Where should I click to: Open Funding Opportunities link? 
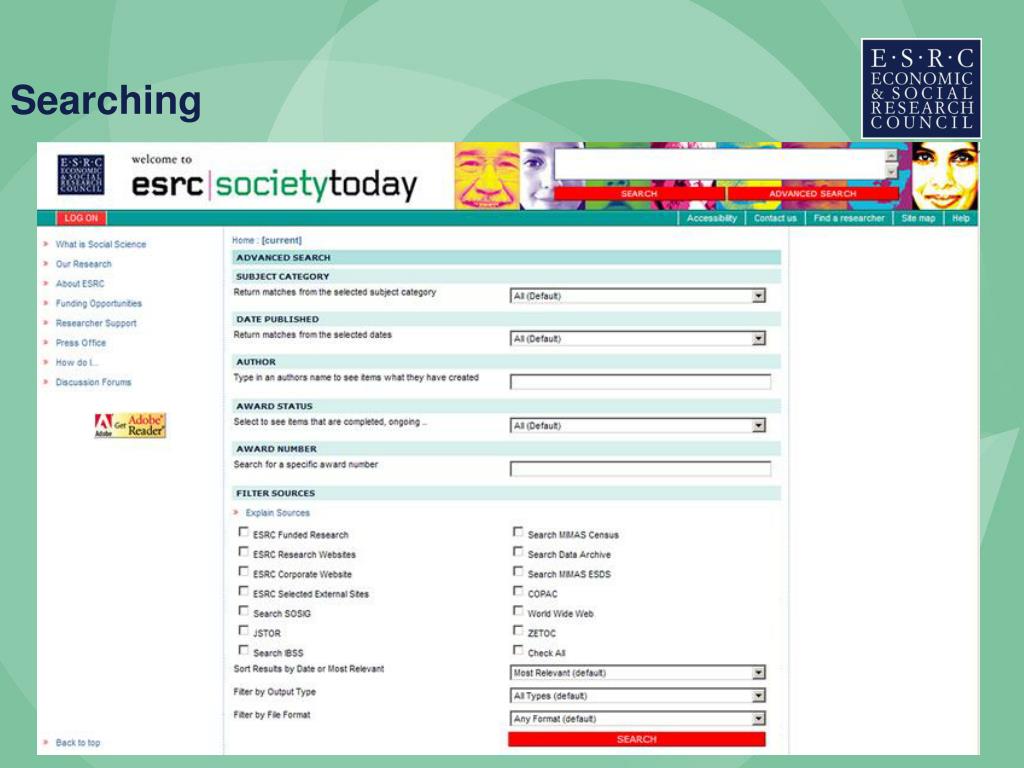tap(99, 303)
